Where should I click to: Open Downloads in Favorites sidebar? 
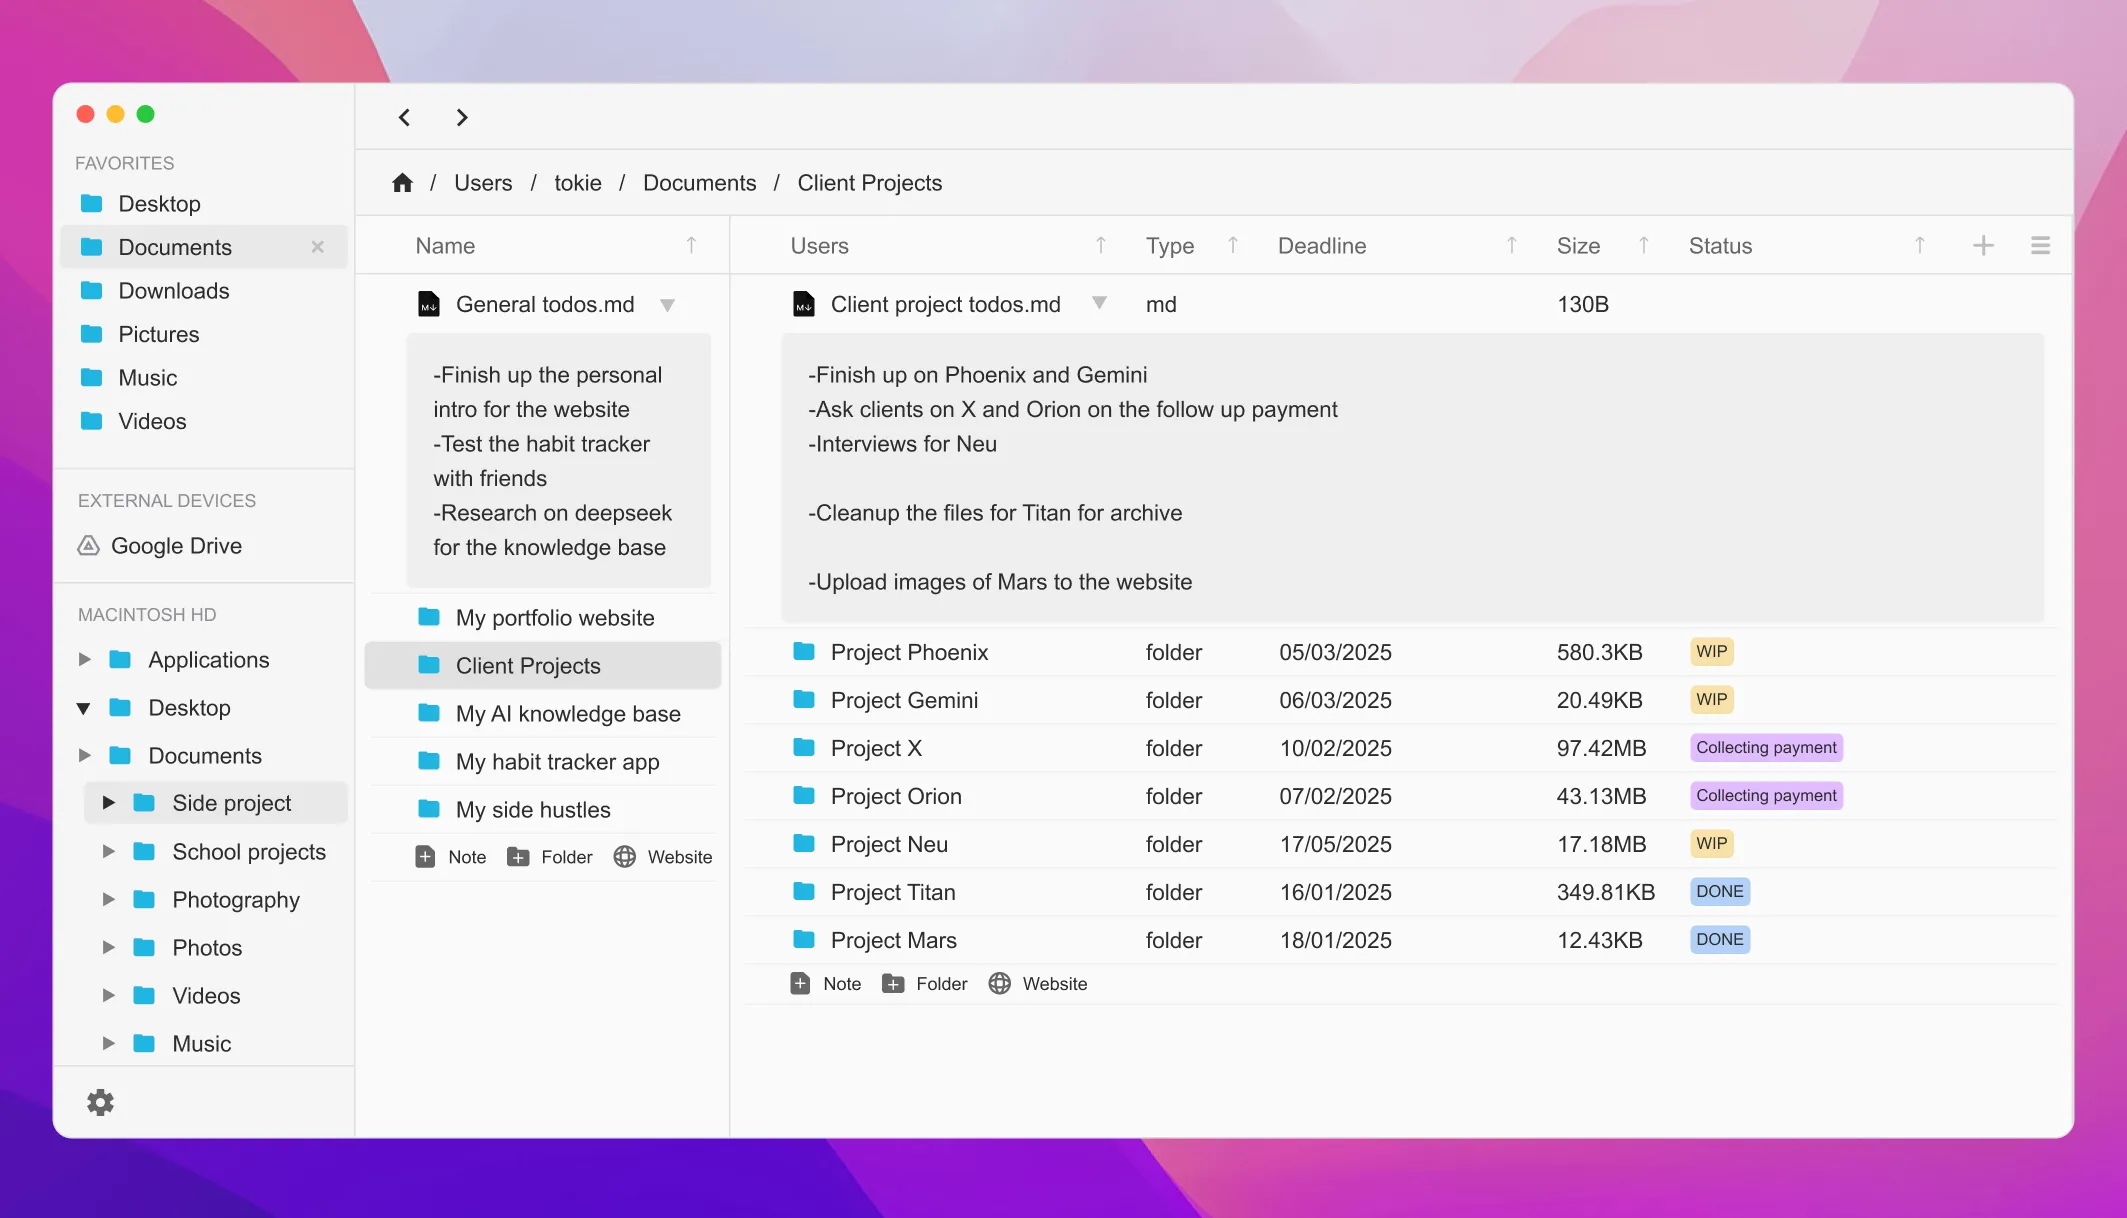173,291
